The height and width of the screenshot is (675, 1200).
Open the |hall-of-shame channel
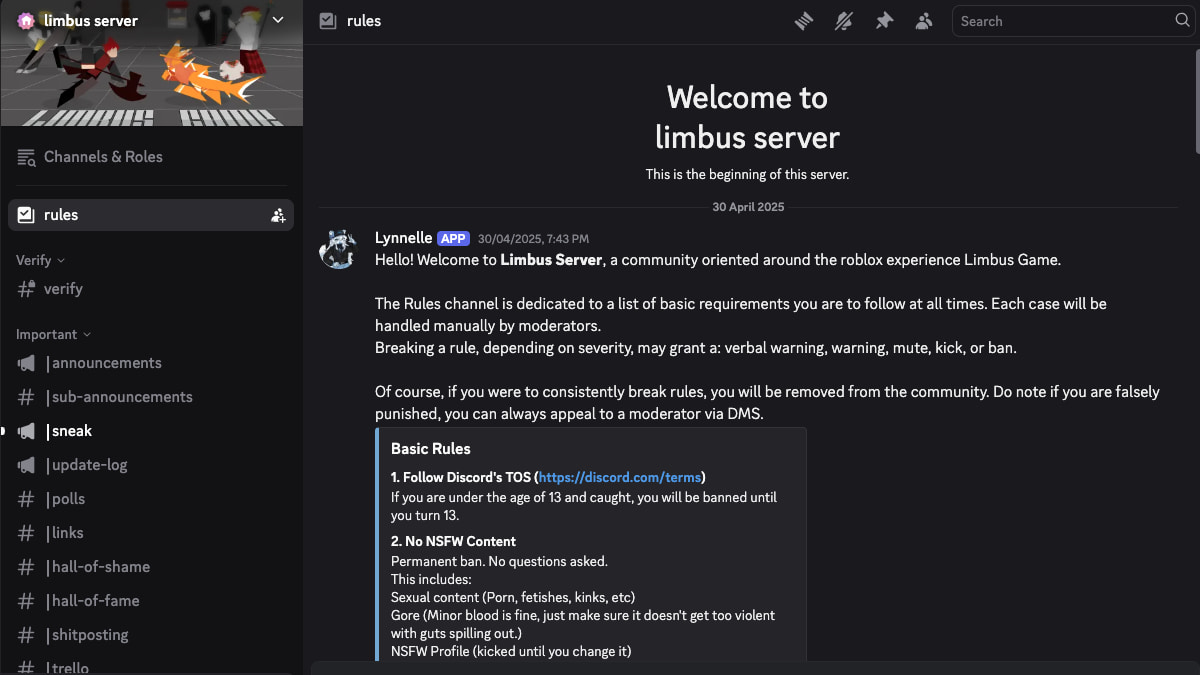[151, 567]
